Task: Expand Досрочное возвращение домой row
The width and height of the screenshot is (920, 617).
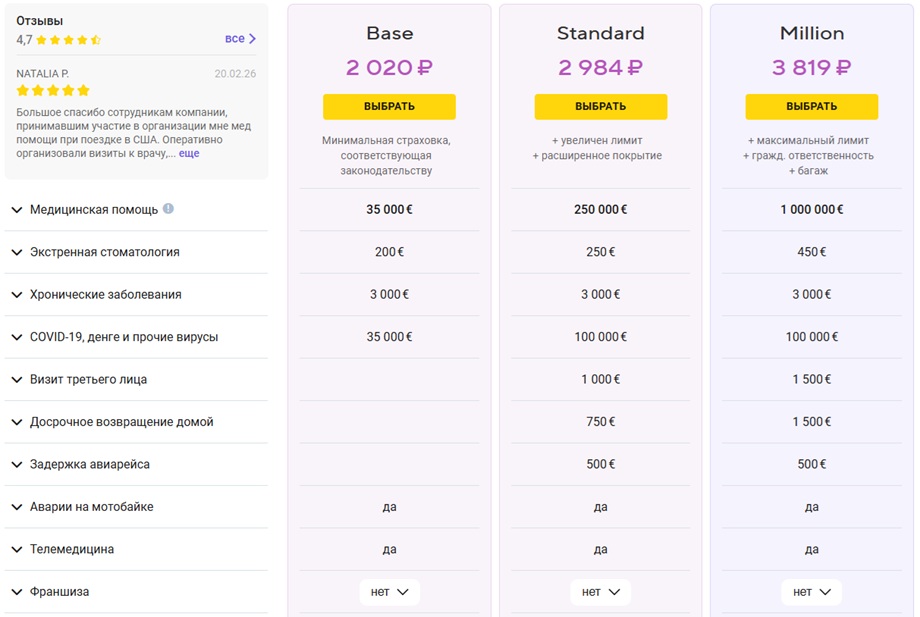Action: 136,422
